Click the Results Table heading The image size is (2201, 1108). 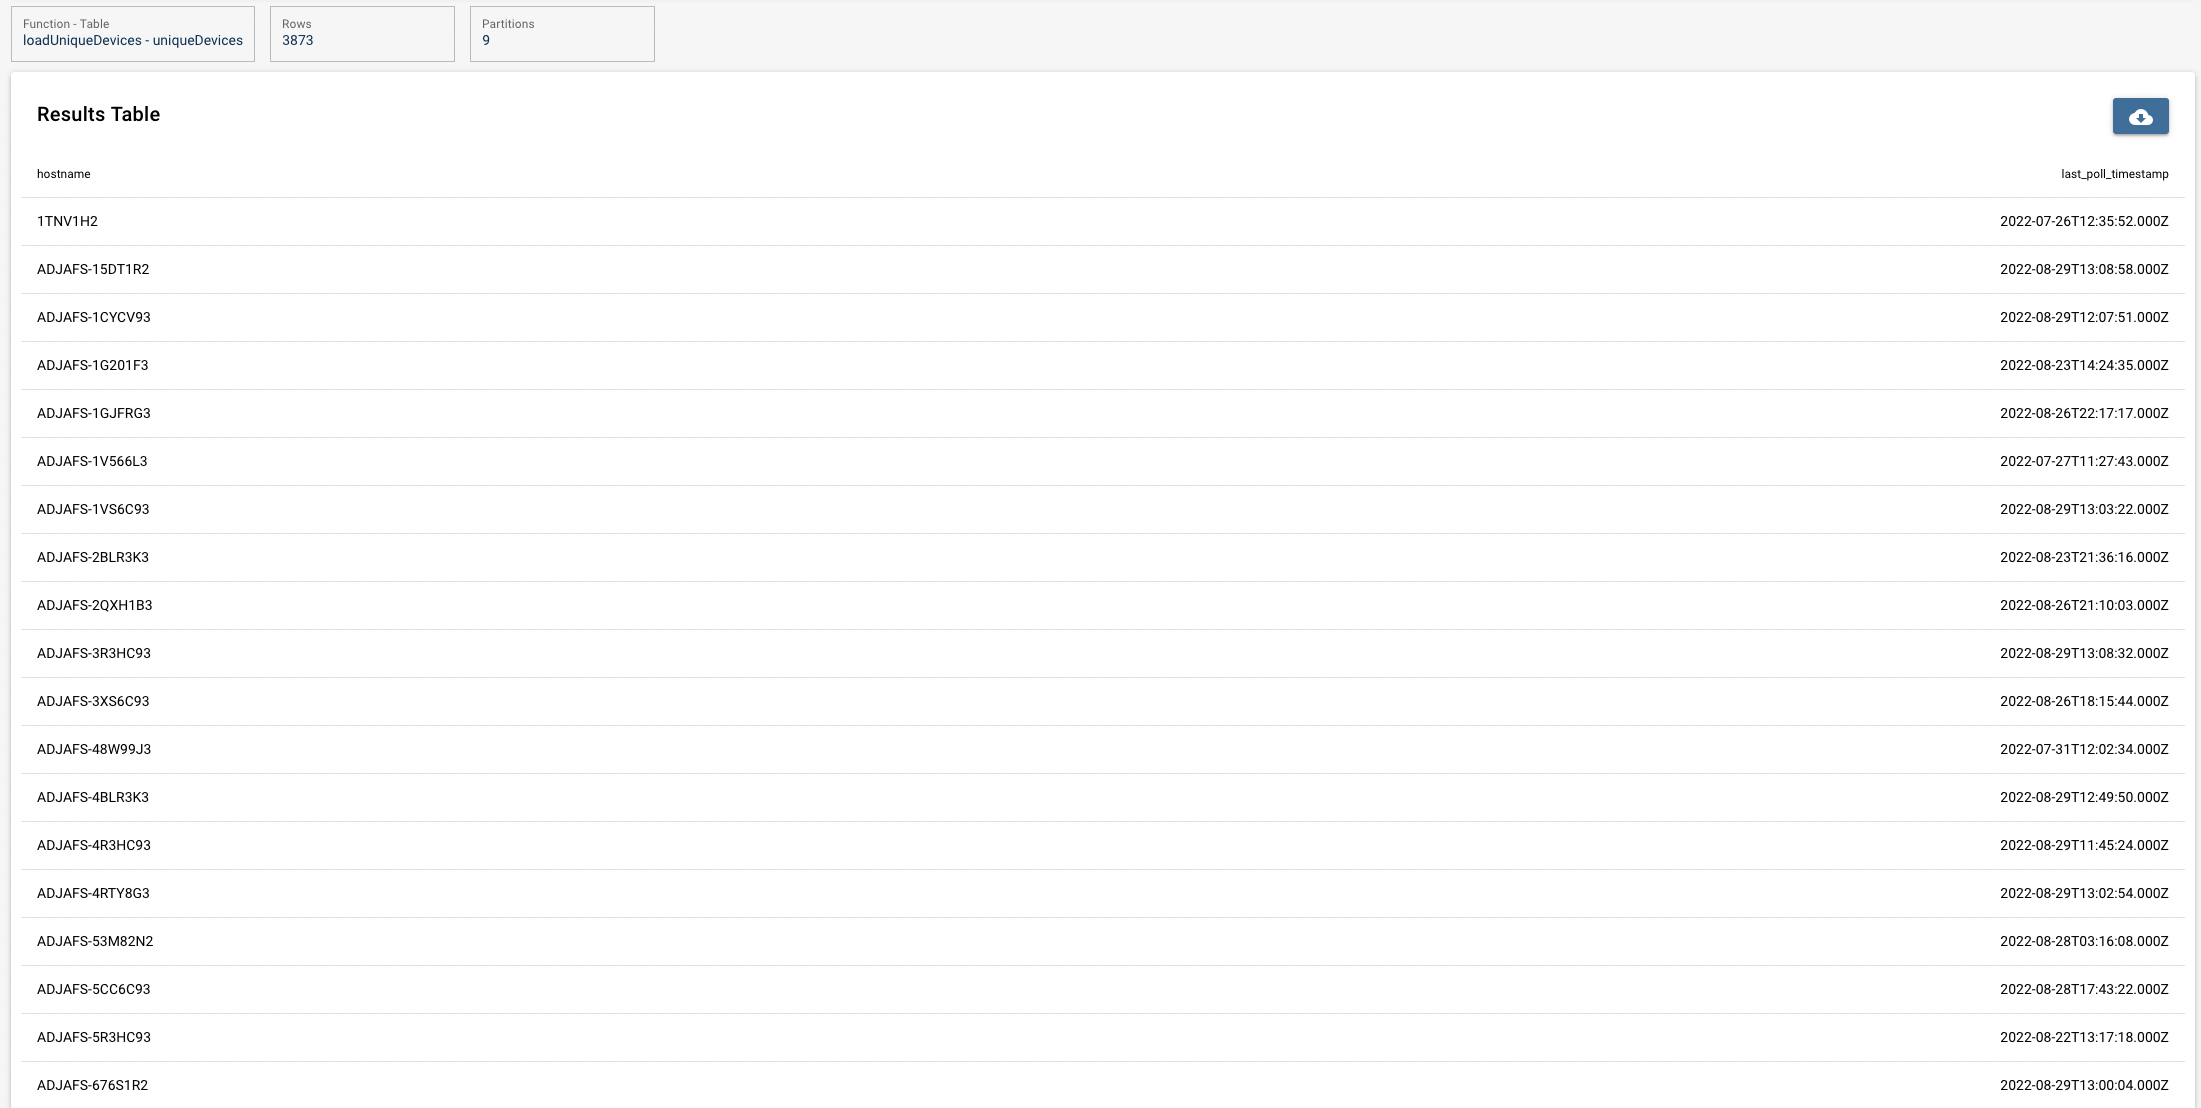99,115
